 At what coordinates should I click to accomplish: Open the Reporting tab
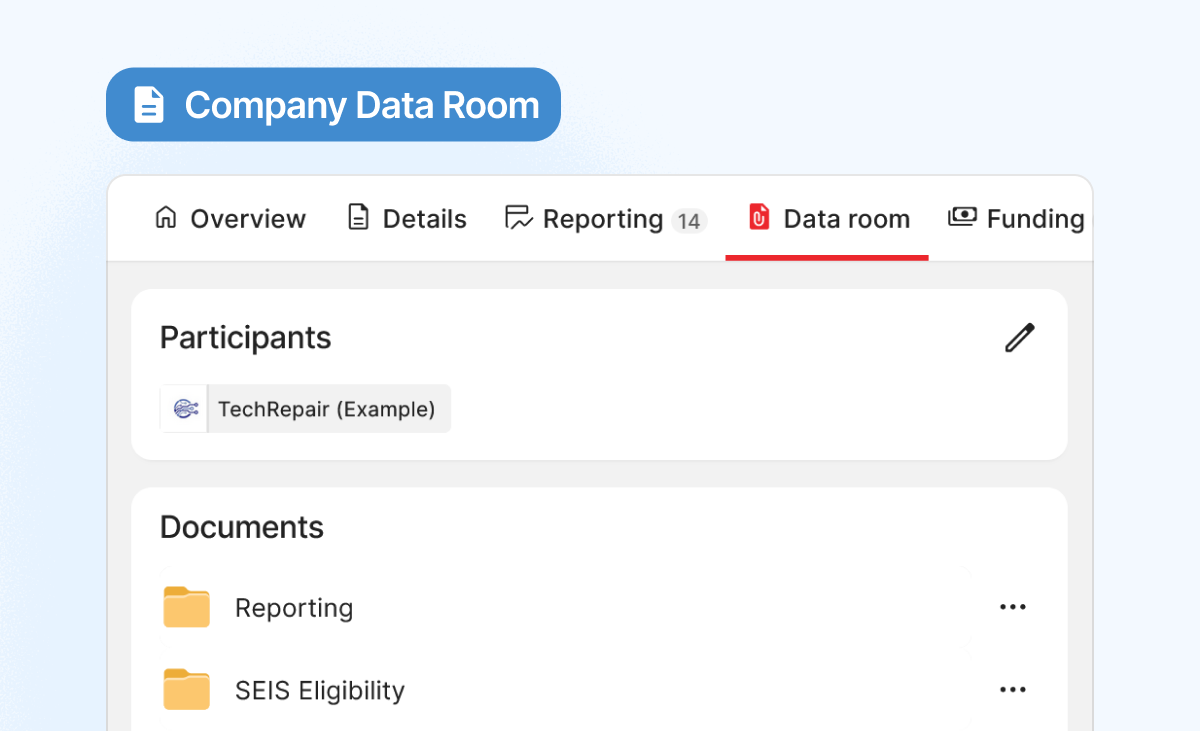point(606,219)
